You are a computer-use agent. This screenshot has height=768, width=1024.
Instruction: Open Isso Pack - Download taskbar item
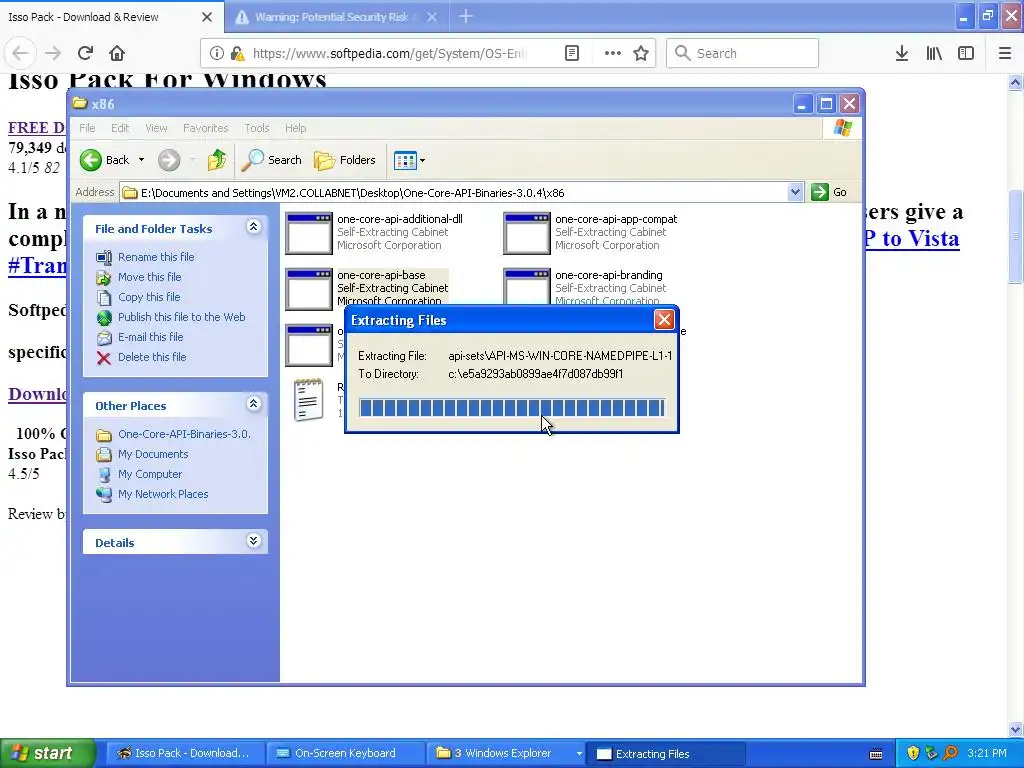coord(185,754)
